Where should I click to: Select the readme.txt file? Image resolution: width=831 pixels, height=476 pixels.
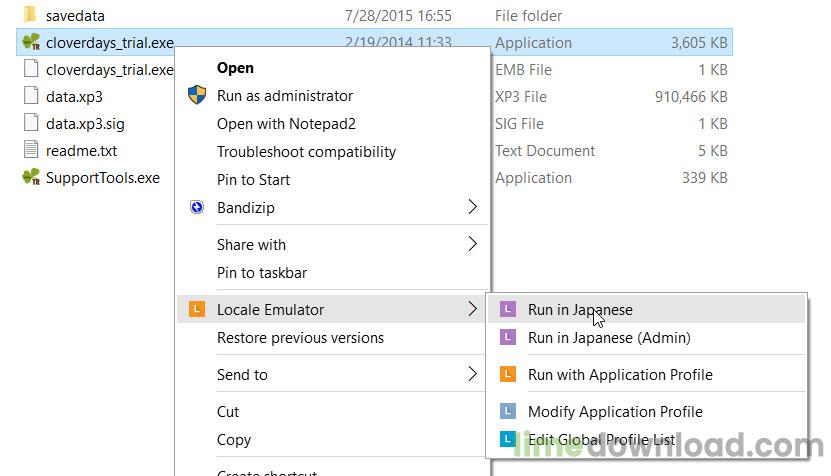[80, 151]
